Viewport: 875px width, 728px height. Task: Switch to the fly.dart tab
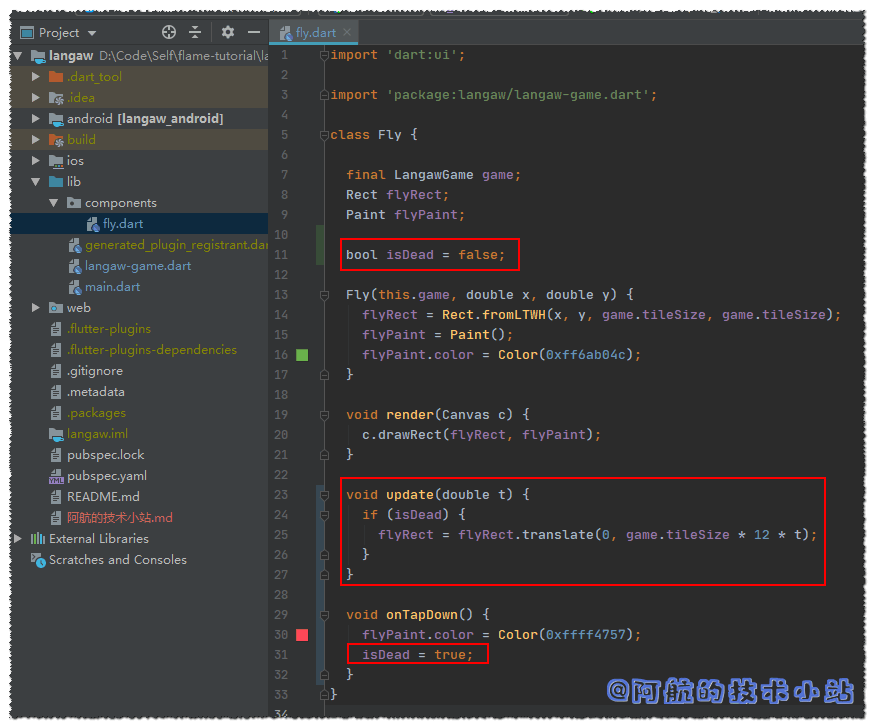315,33
